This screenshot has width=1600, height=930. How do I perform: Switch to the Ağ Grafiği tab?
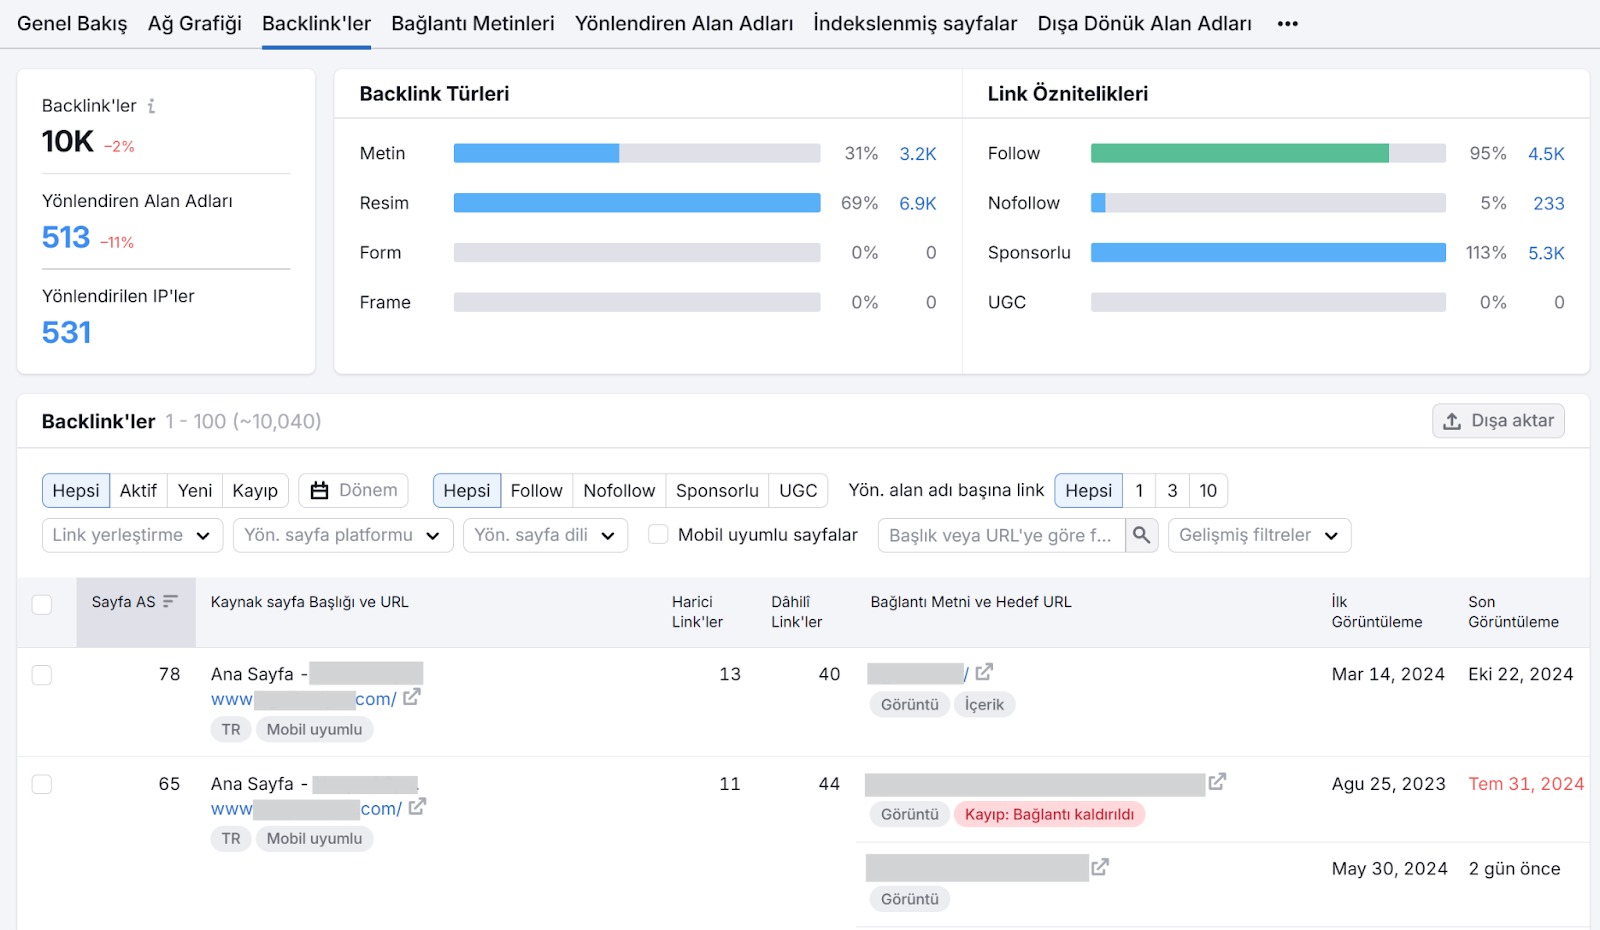pyautogui.click(x=195, y=24)
